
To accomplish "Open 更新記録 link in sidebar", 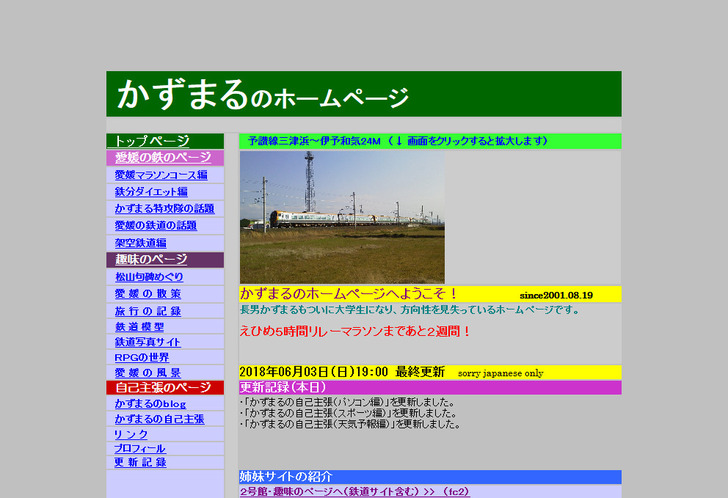I will (x=139, y=463).
